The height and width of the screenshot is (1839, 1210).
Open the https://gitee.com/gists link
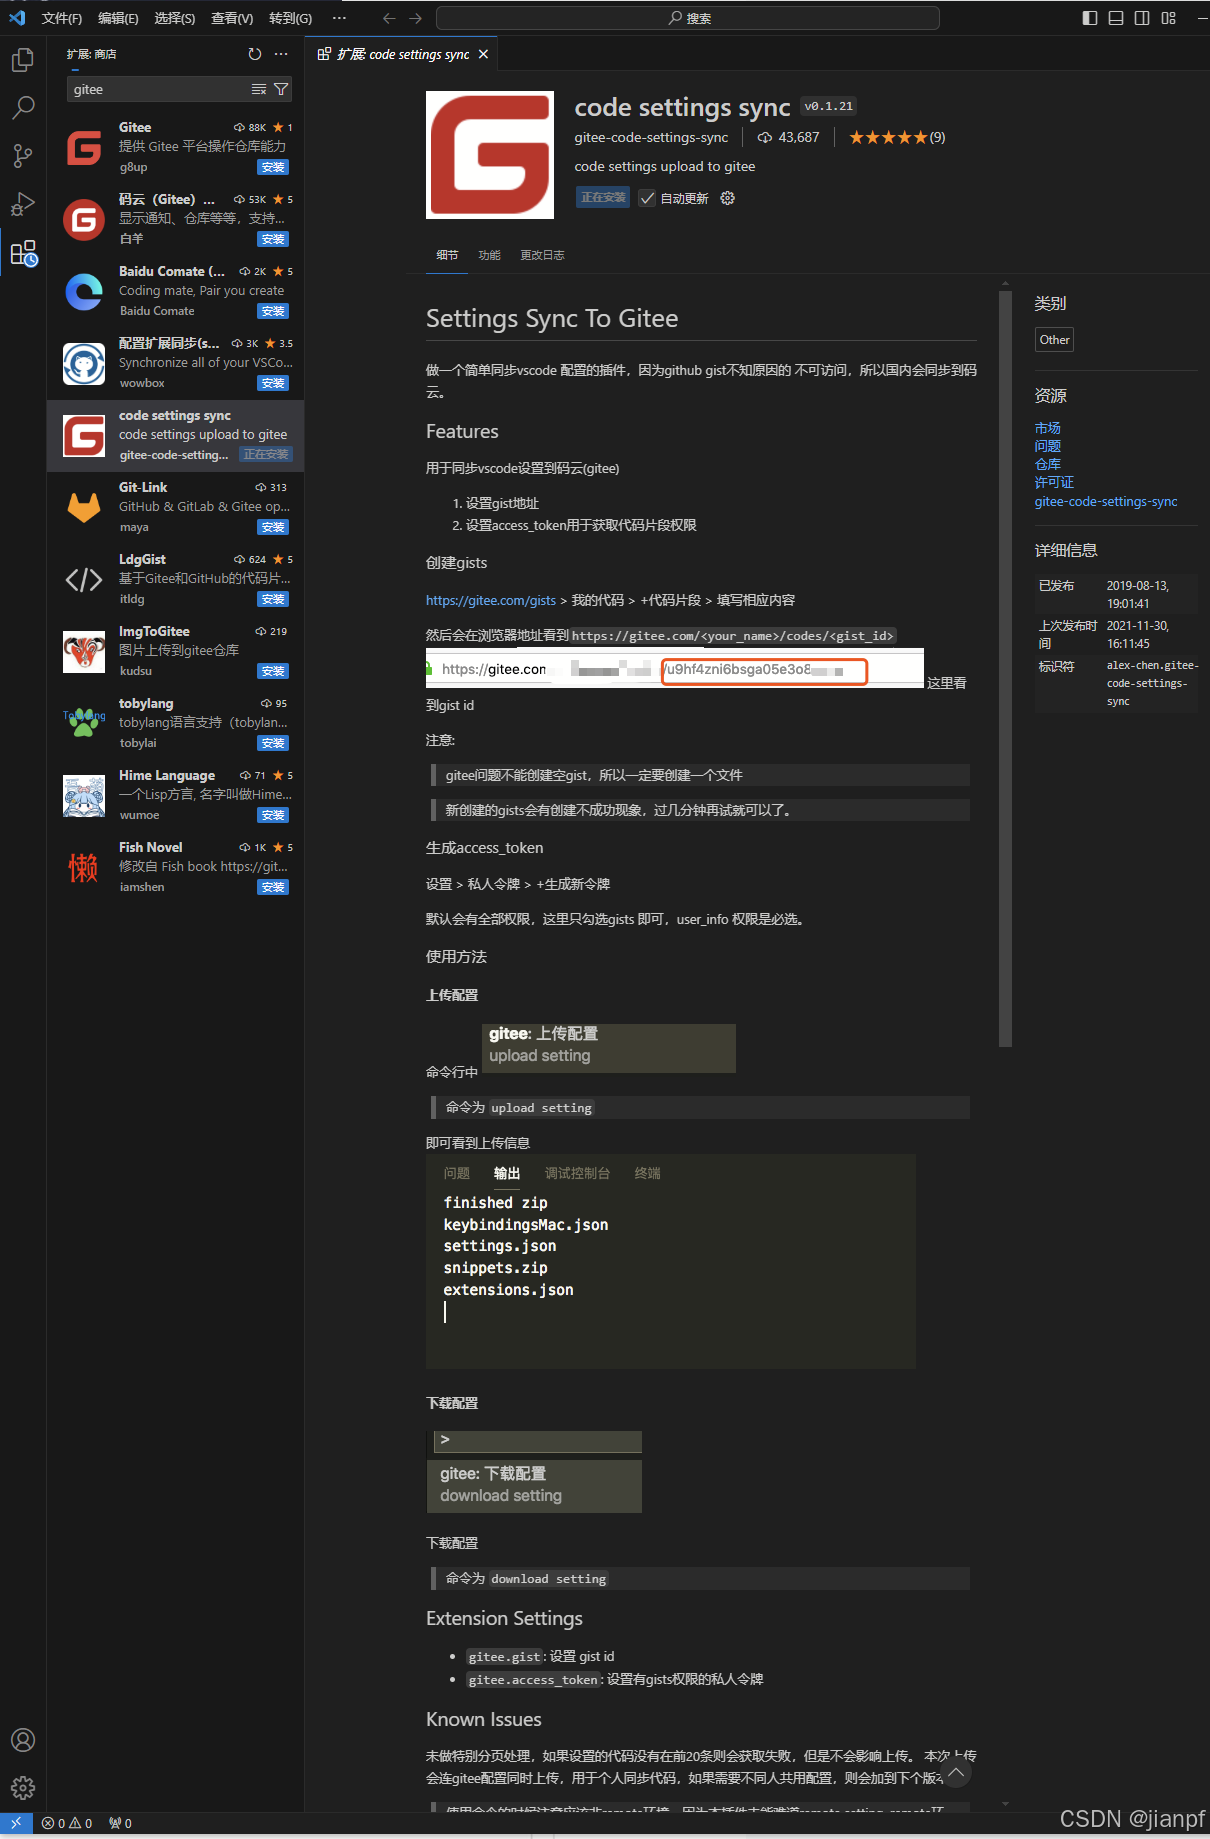click(x=491, y=600)
